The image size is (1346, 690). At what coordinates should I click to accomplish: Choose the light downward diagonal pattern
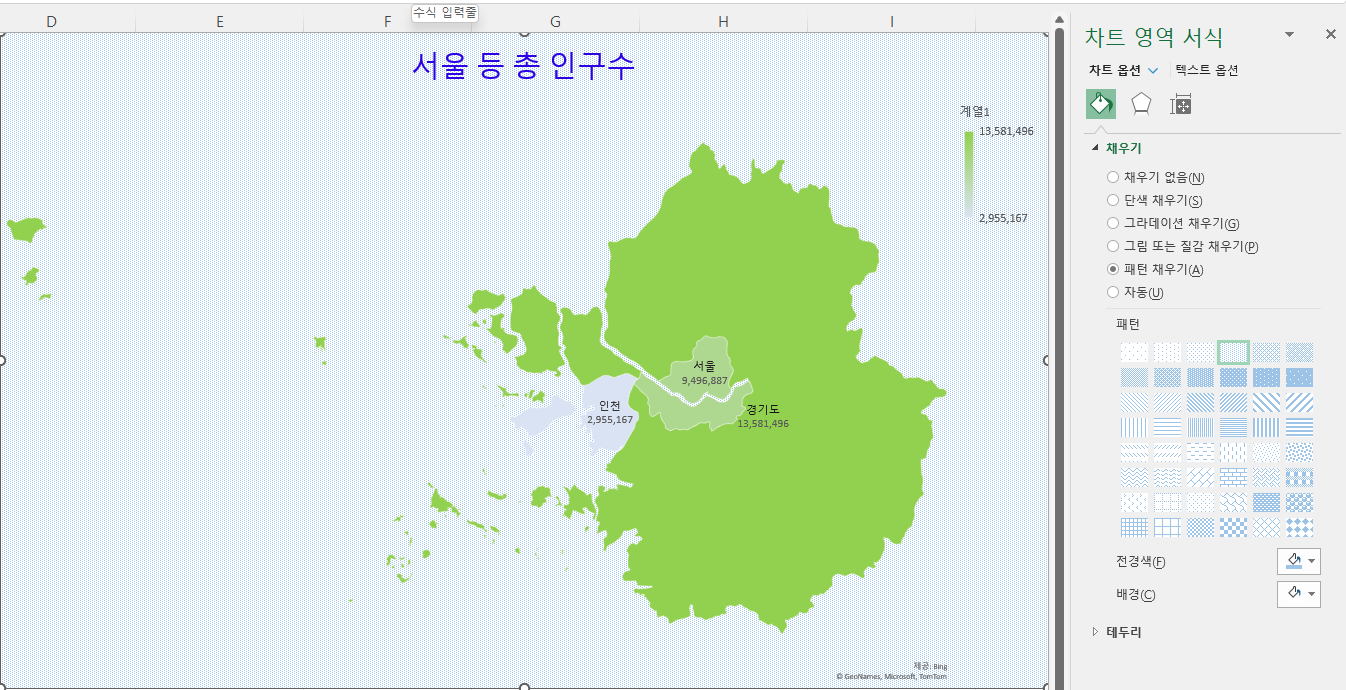point(1135,402)
